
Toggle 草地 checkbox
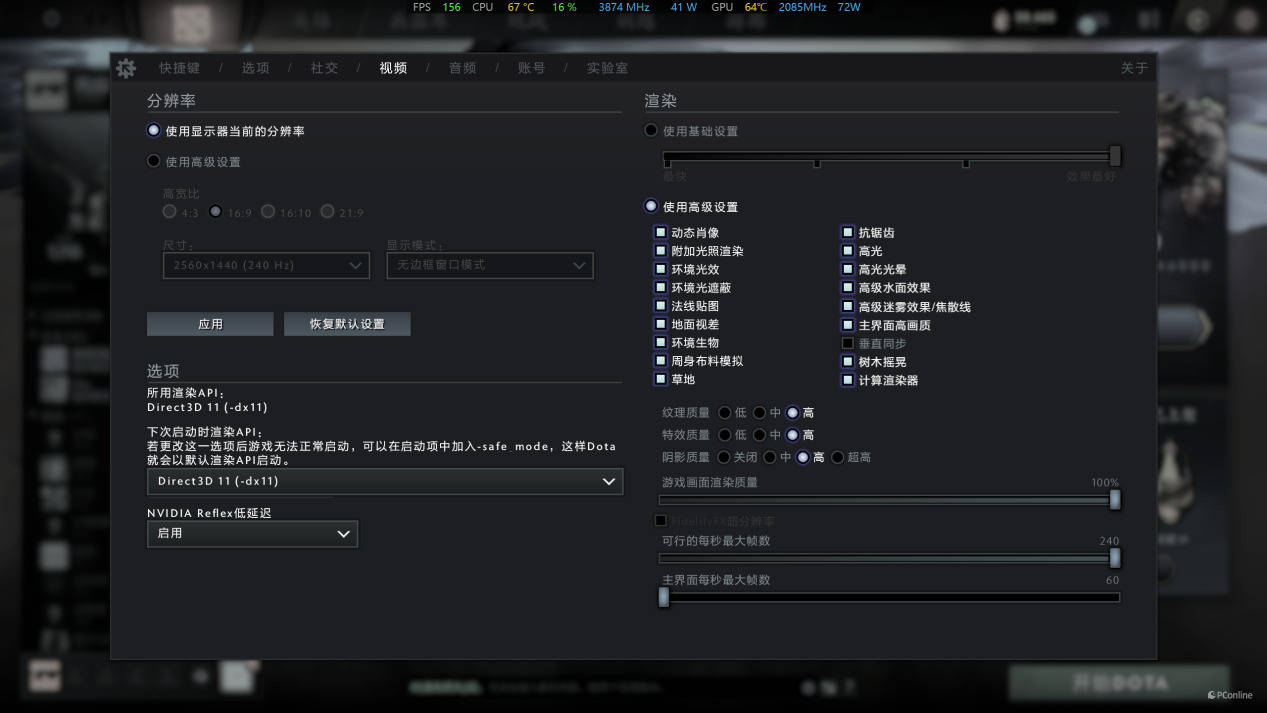tap(660, 379)
